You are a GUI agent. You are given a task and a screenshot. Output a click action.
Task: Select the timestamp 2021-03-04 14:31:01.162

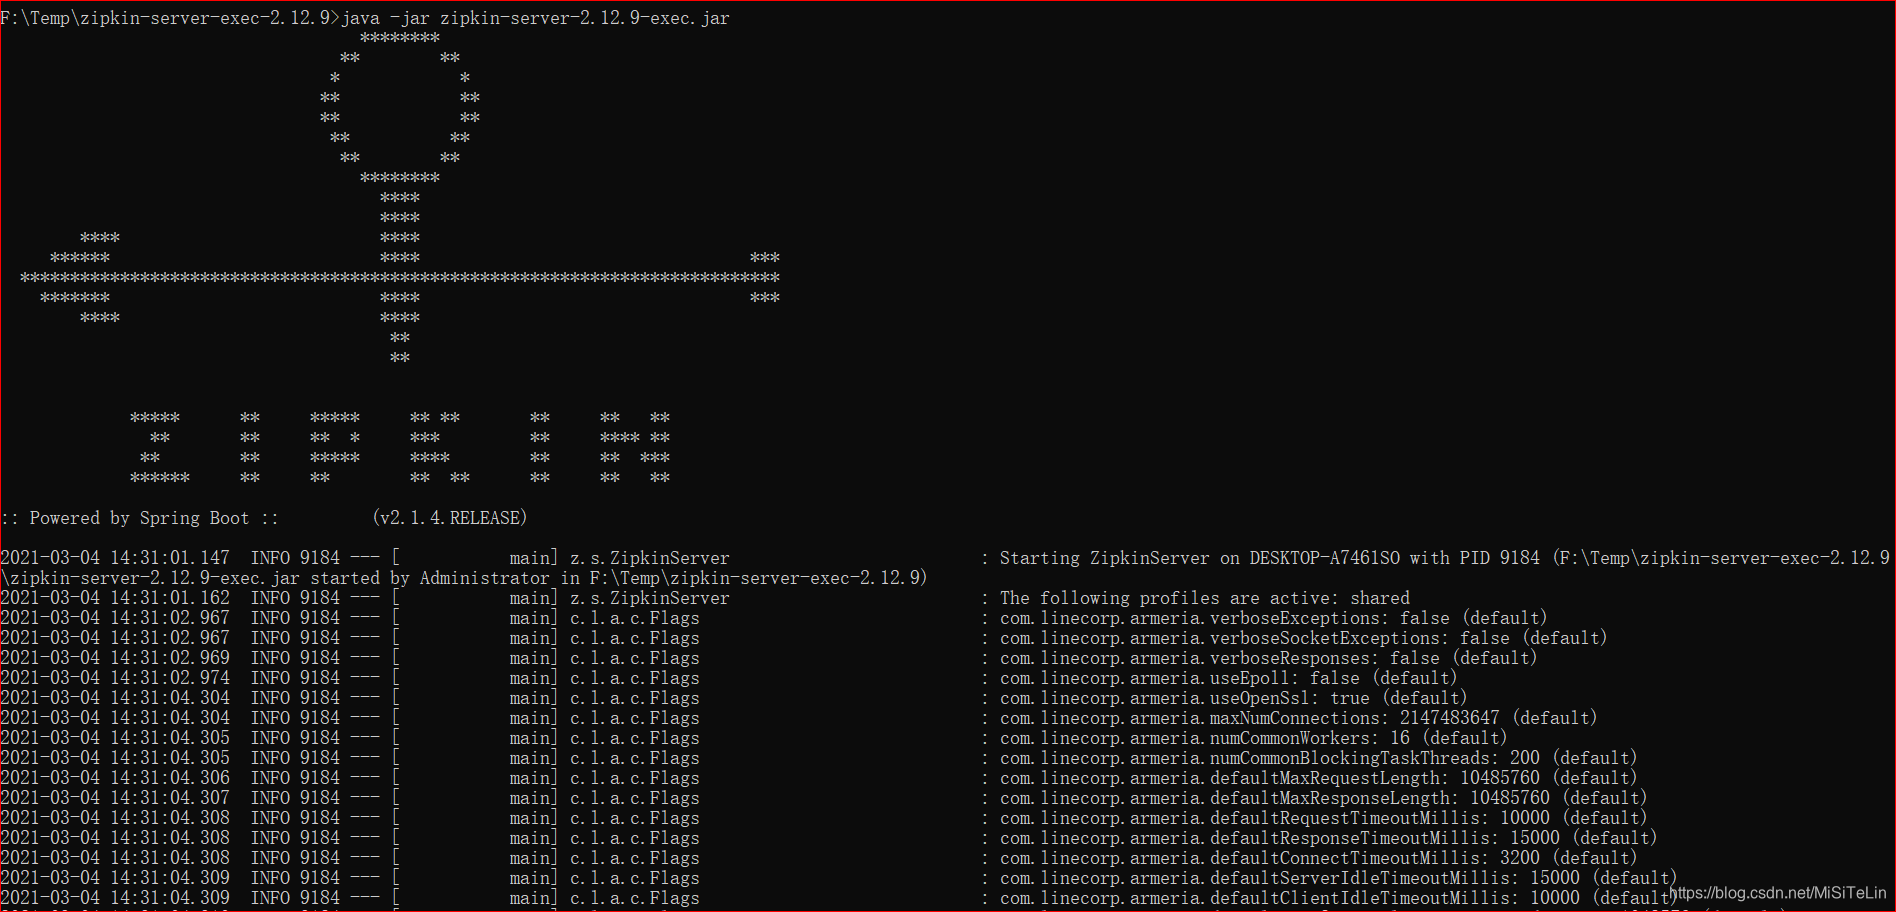click(115, 598)
